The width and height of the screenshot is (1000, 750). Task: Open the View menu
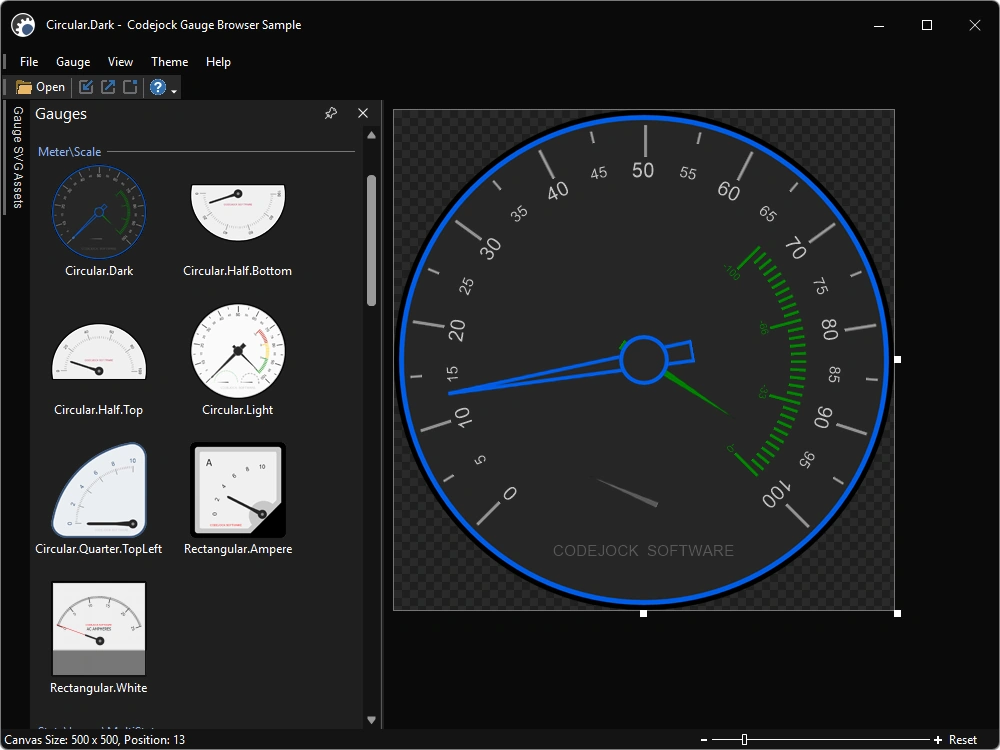click(x=120, y=62)
